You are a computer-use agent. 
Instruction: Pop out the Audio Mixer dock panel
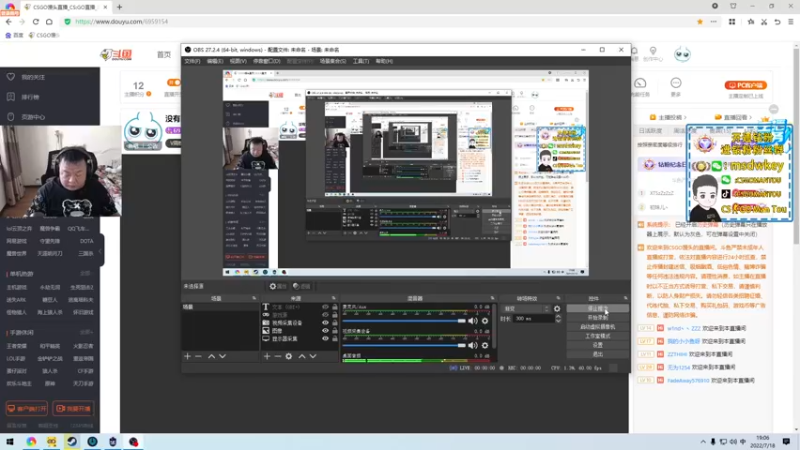(492, 298)
